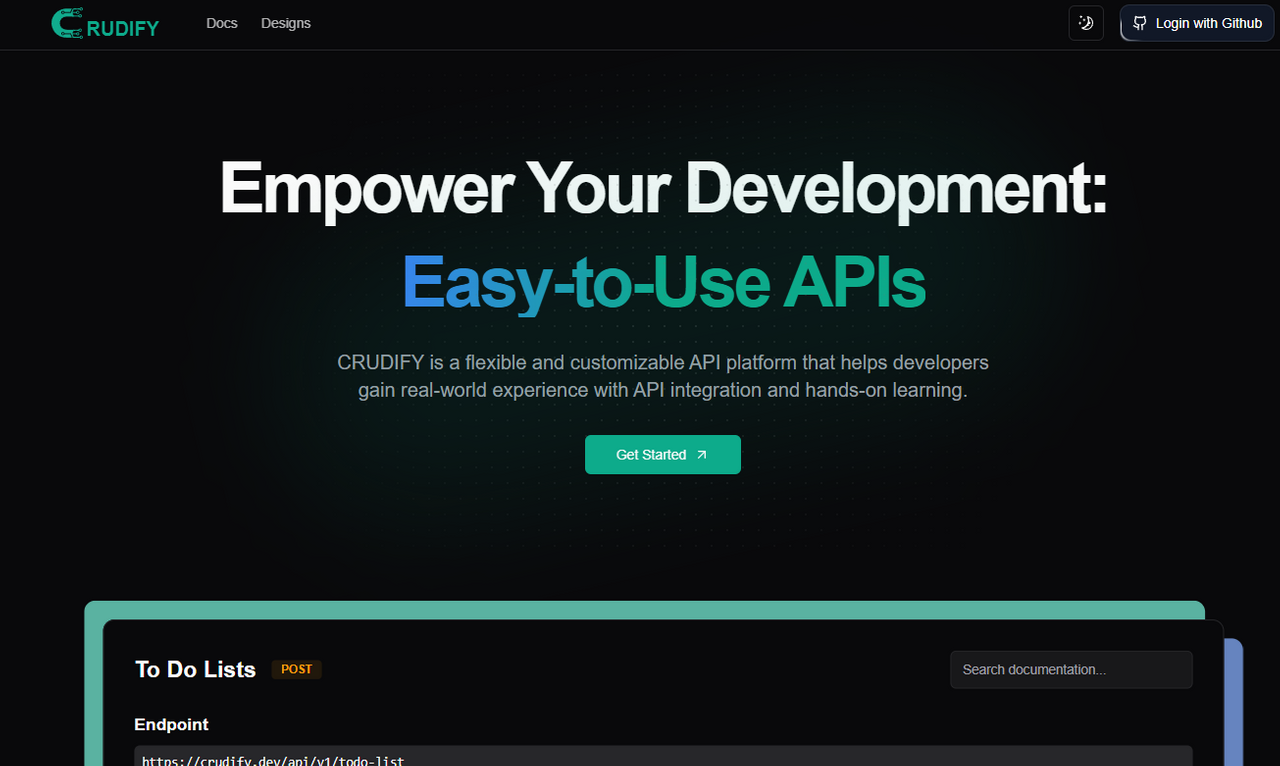Viewport: 1280px width, 766px height.
Task: Click the Get Started button
Action: click(663, 455)
